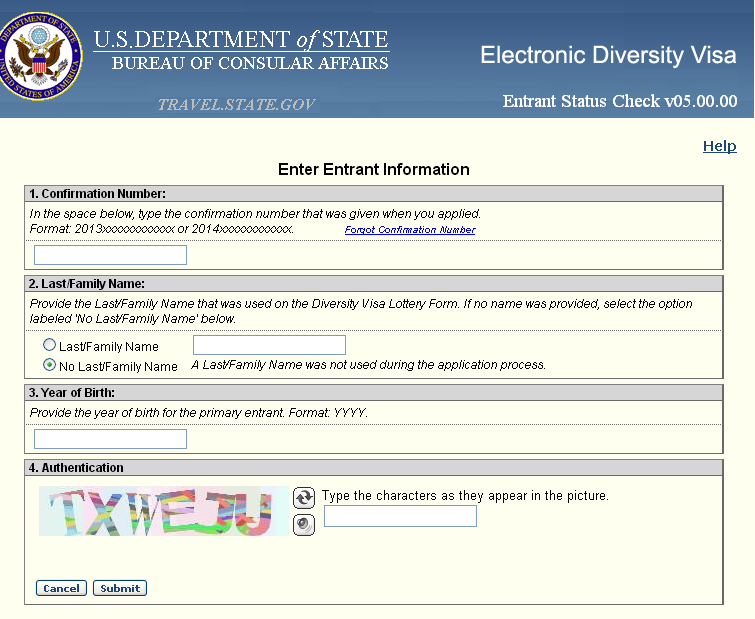Viewport: 755px width, 619px height.
Task: Click the 2. Last/Family Name section header
Action: pyautogui.click(x=374, y=284)
